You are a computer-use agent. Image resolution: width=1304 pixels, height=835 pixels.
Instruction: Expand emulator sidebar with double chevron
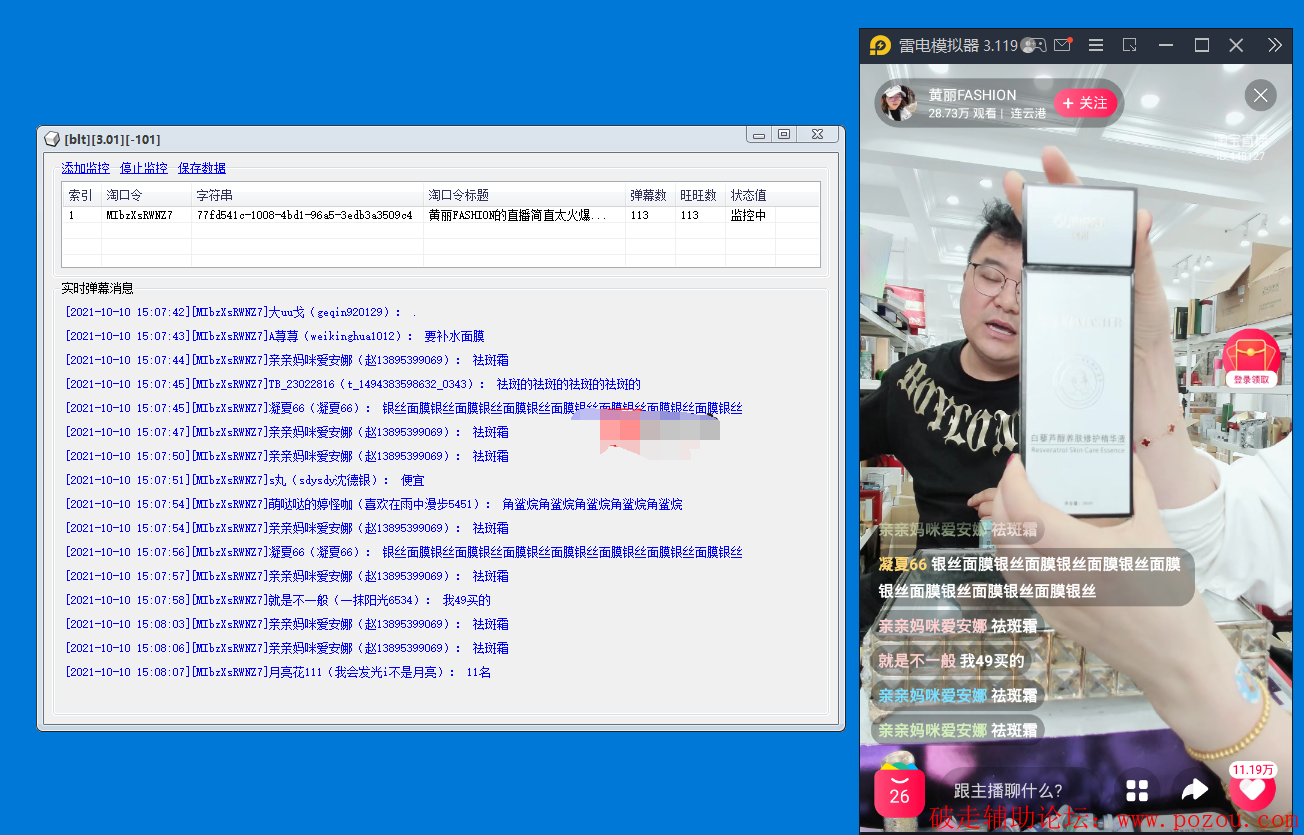1274,45
